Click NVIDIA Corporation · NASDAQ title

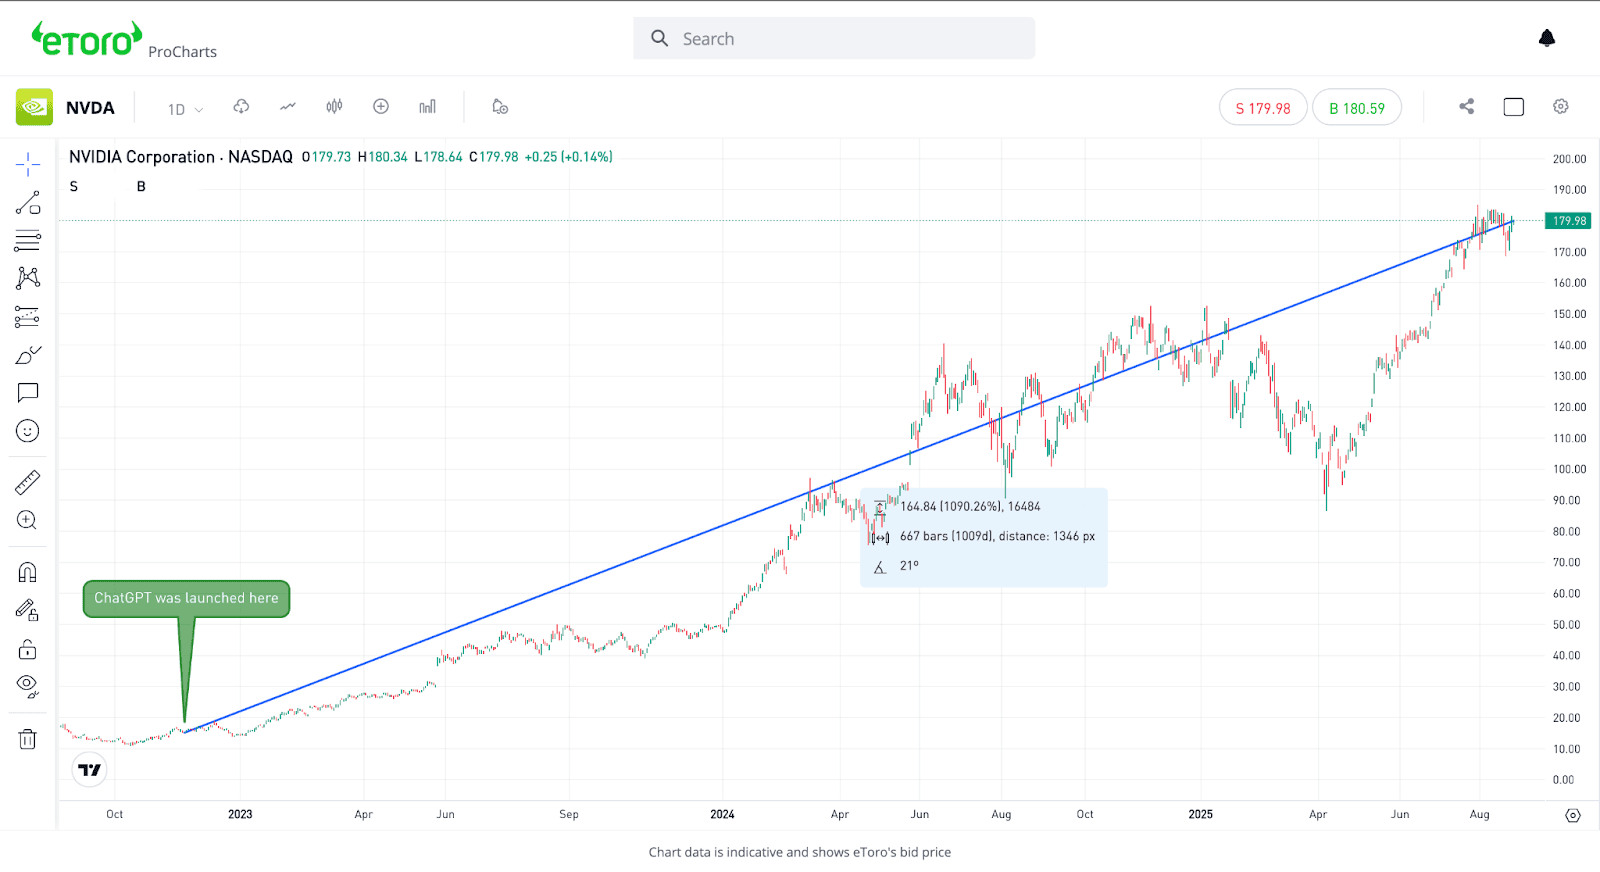pos(181,157)
